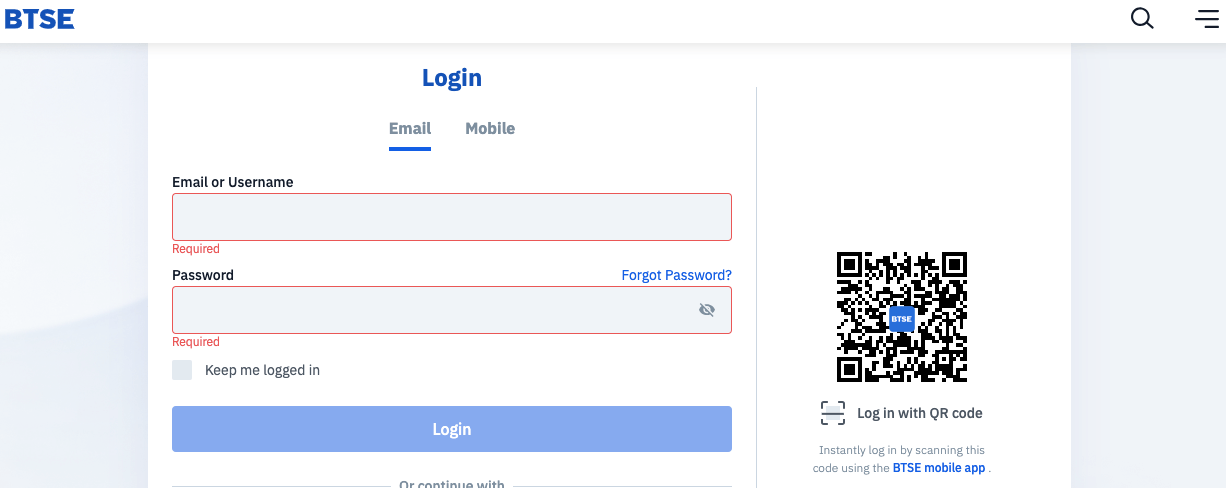Click the BTSE badge inside QR code
Screen dimensions: 1226x488
pyautogui.click(x=902, y=318)
